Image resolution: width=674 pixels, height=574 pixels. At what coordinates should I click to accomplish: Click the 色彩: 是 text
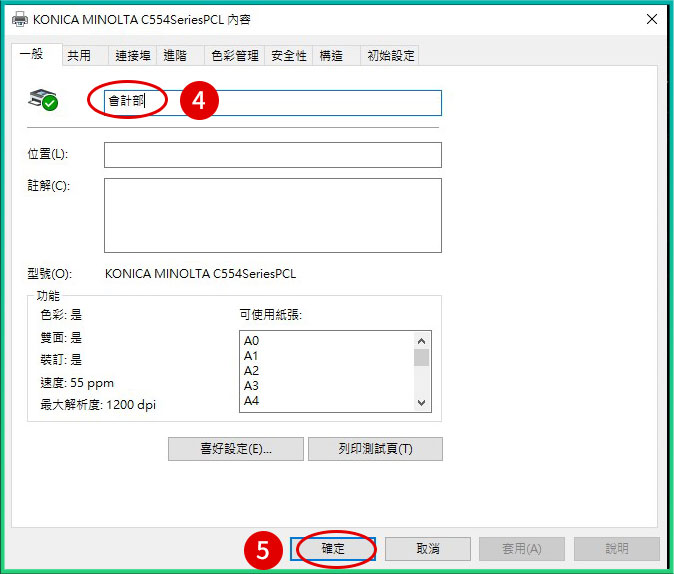pos(61,315)
